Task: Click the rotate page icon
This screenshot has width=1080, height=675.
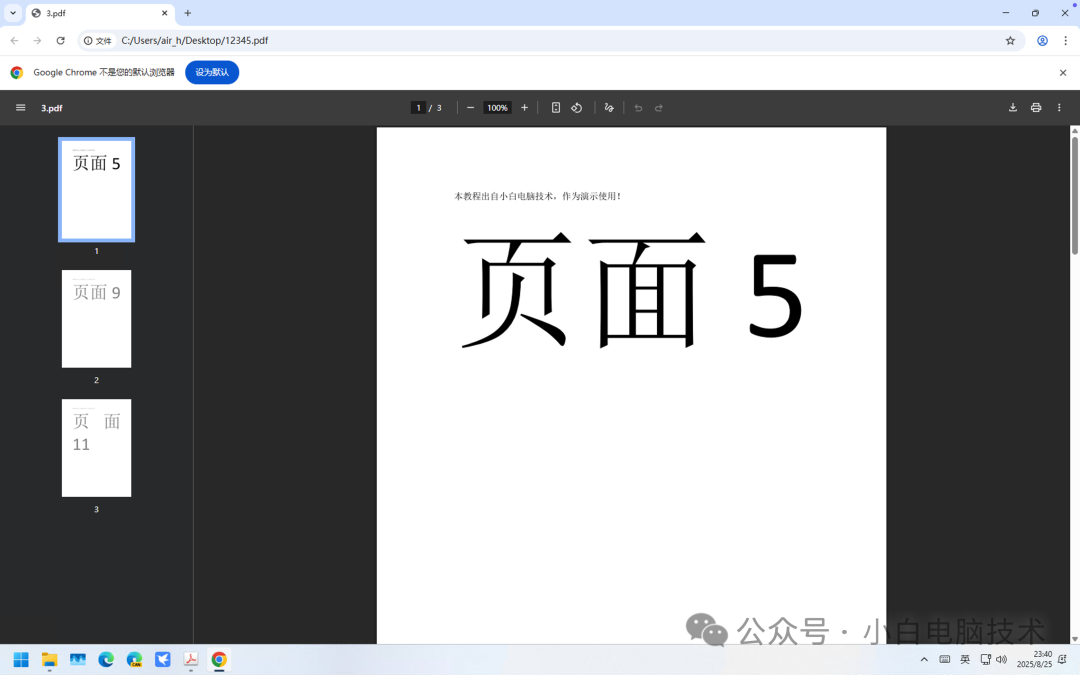Action: click(x=575, y=107)
